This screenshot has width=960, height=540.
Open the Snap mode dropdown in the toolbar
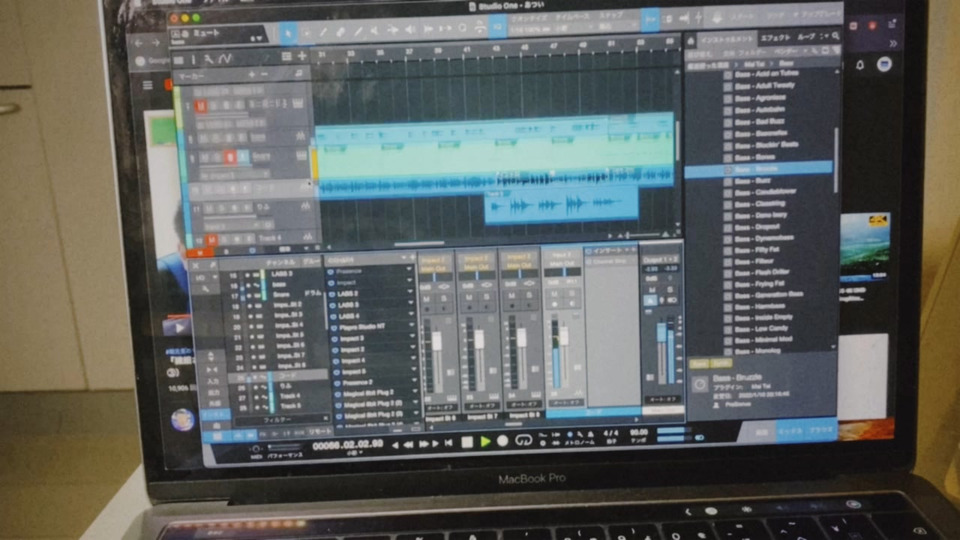[x=616, y=26]
